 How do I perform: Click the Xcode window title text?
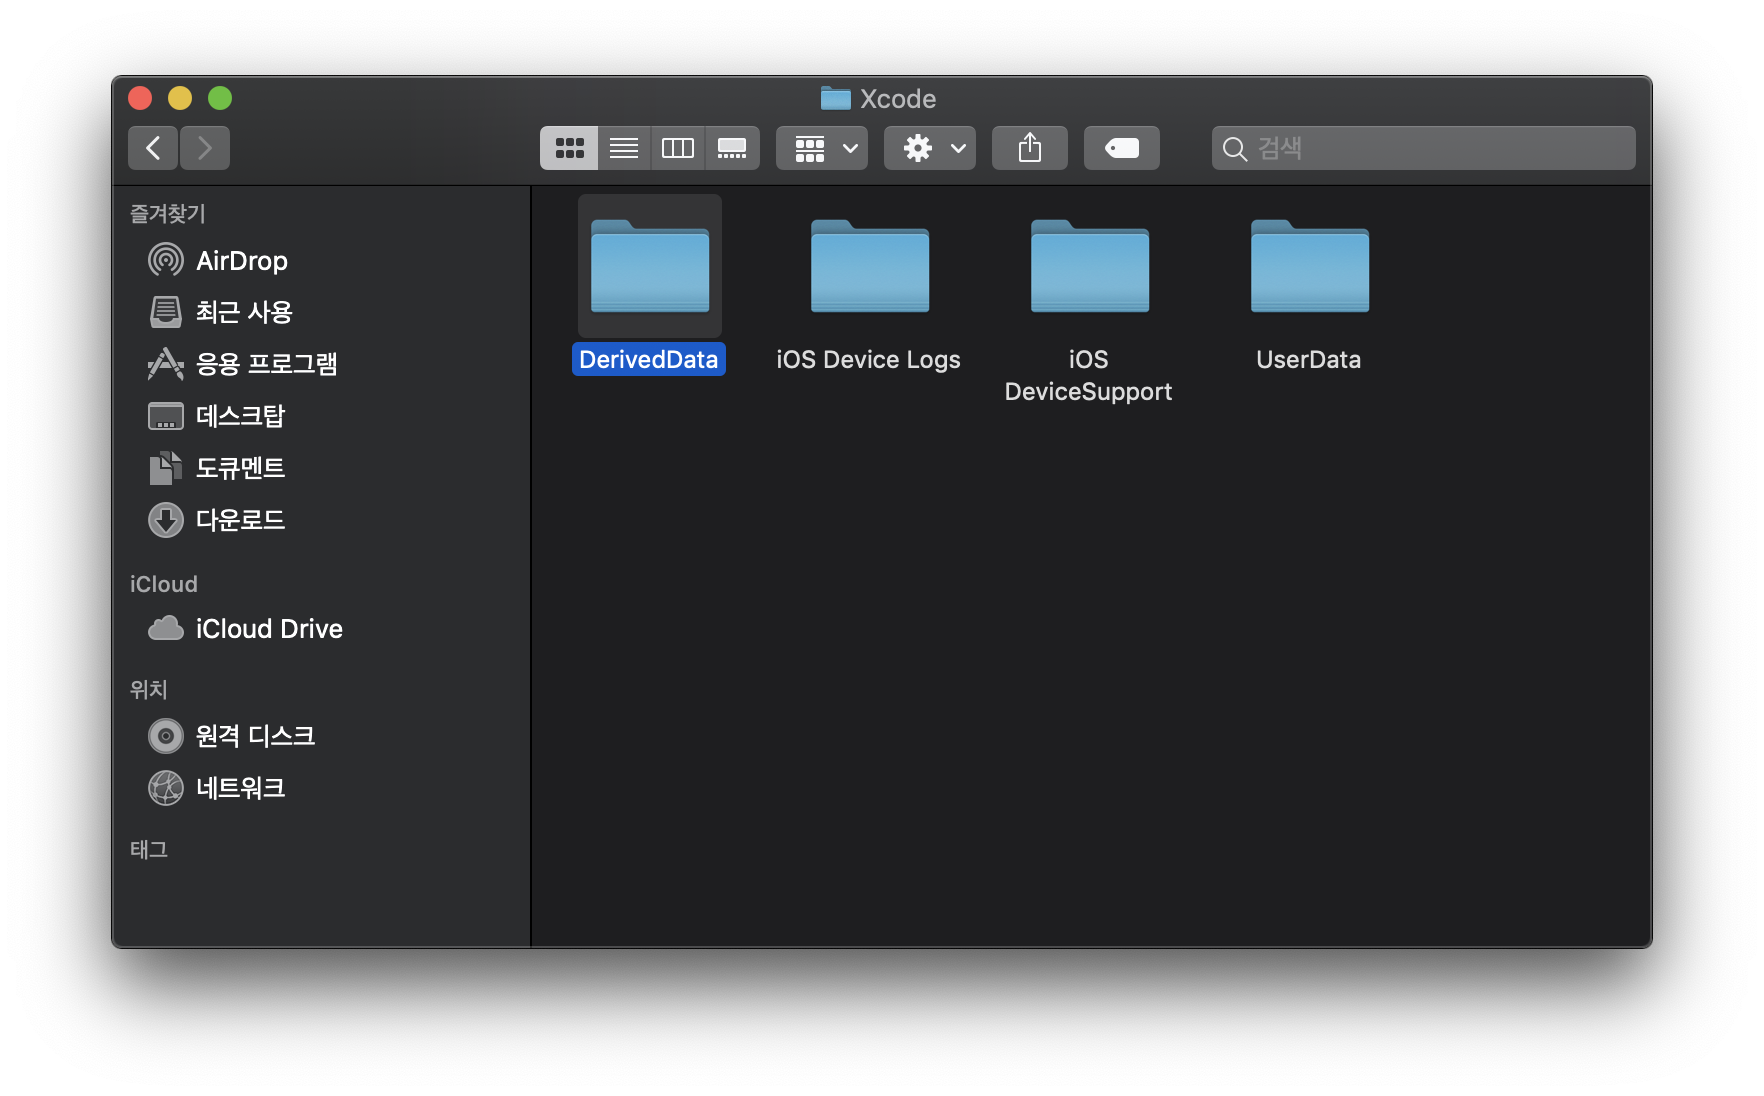click(898, 99)
